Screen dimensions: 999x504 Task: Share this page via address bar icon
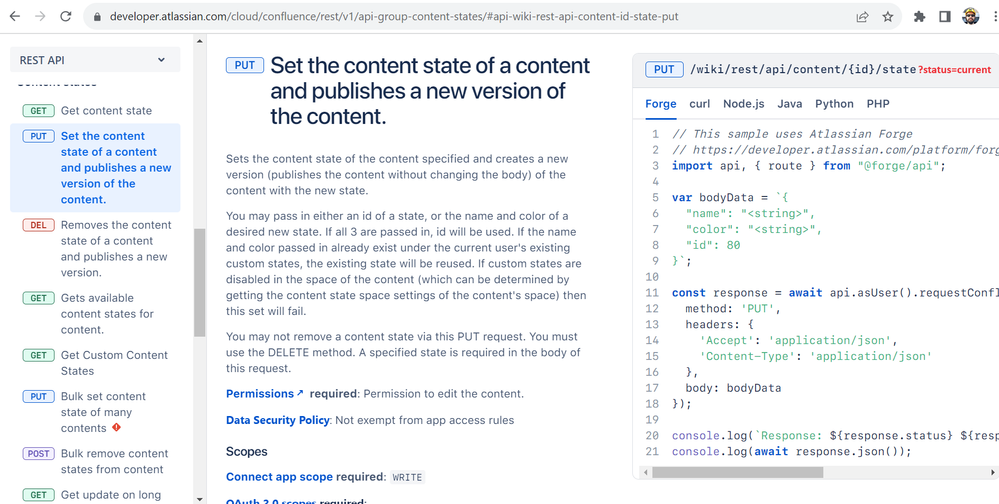[x=862, y=17]
